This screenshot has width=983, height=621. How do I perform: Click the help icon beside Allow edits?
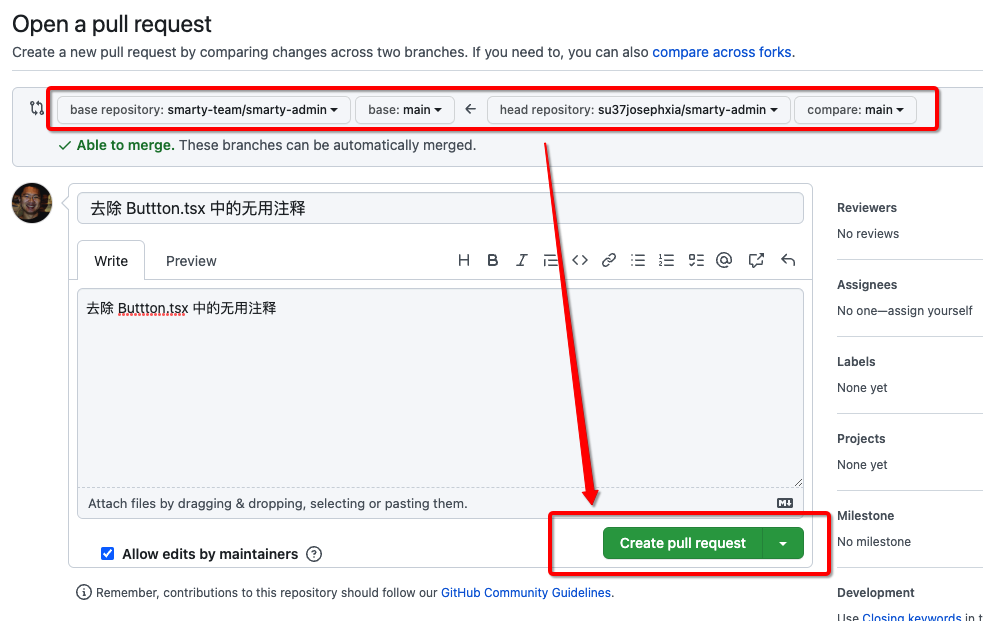[x=314, y=554]
